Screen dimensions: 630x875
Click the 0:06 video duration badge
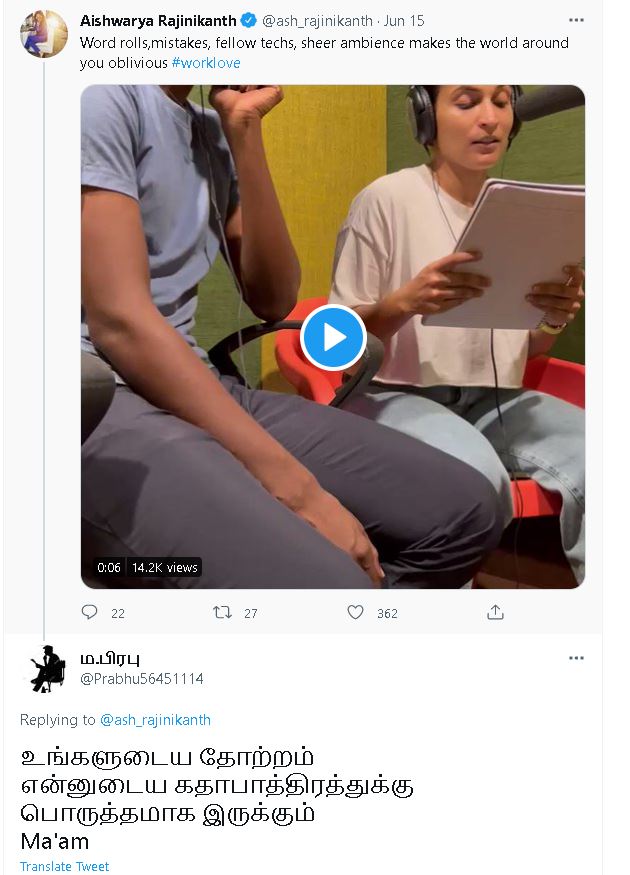click(109, 568)
